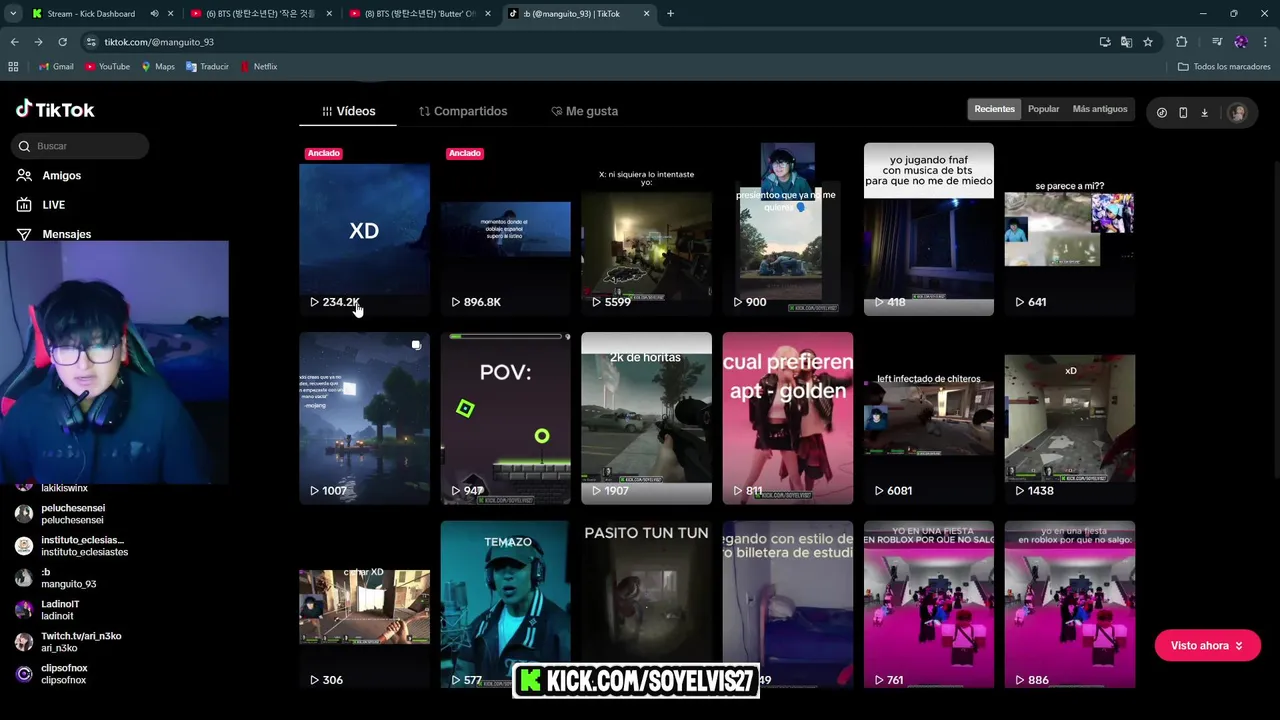This screenshot has width=1280, height=720.
Task: Open the video with 306 views
Action: tap(364, 605)
